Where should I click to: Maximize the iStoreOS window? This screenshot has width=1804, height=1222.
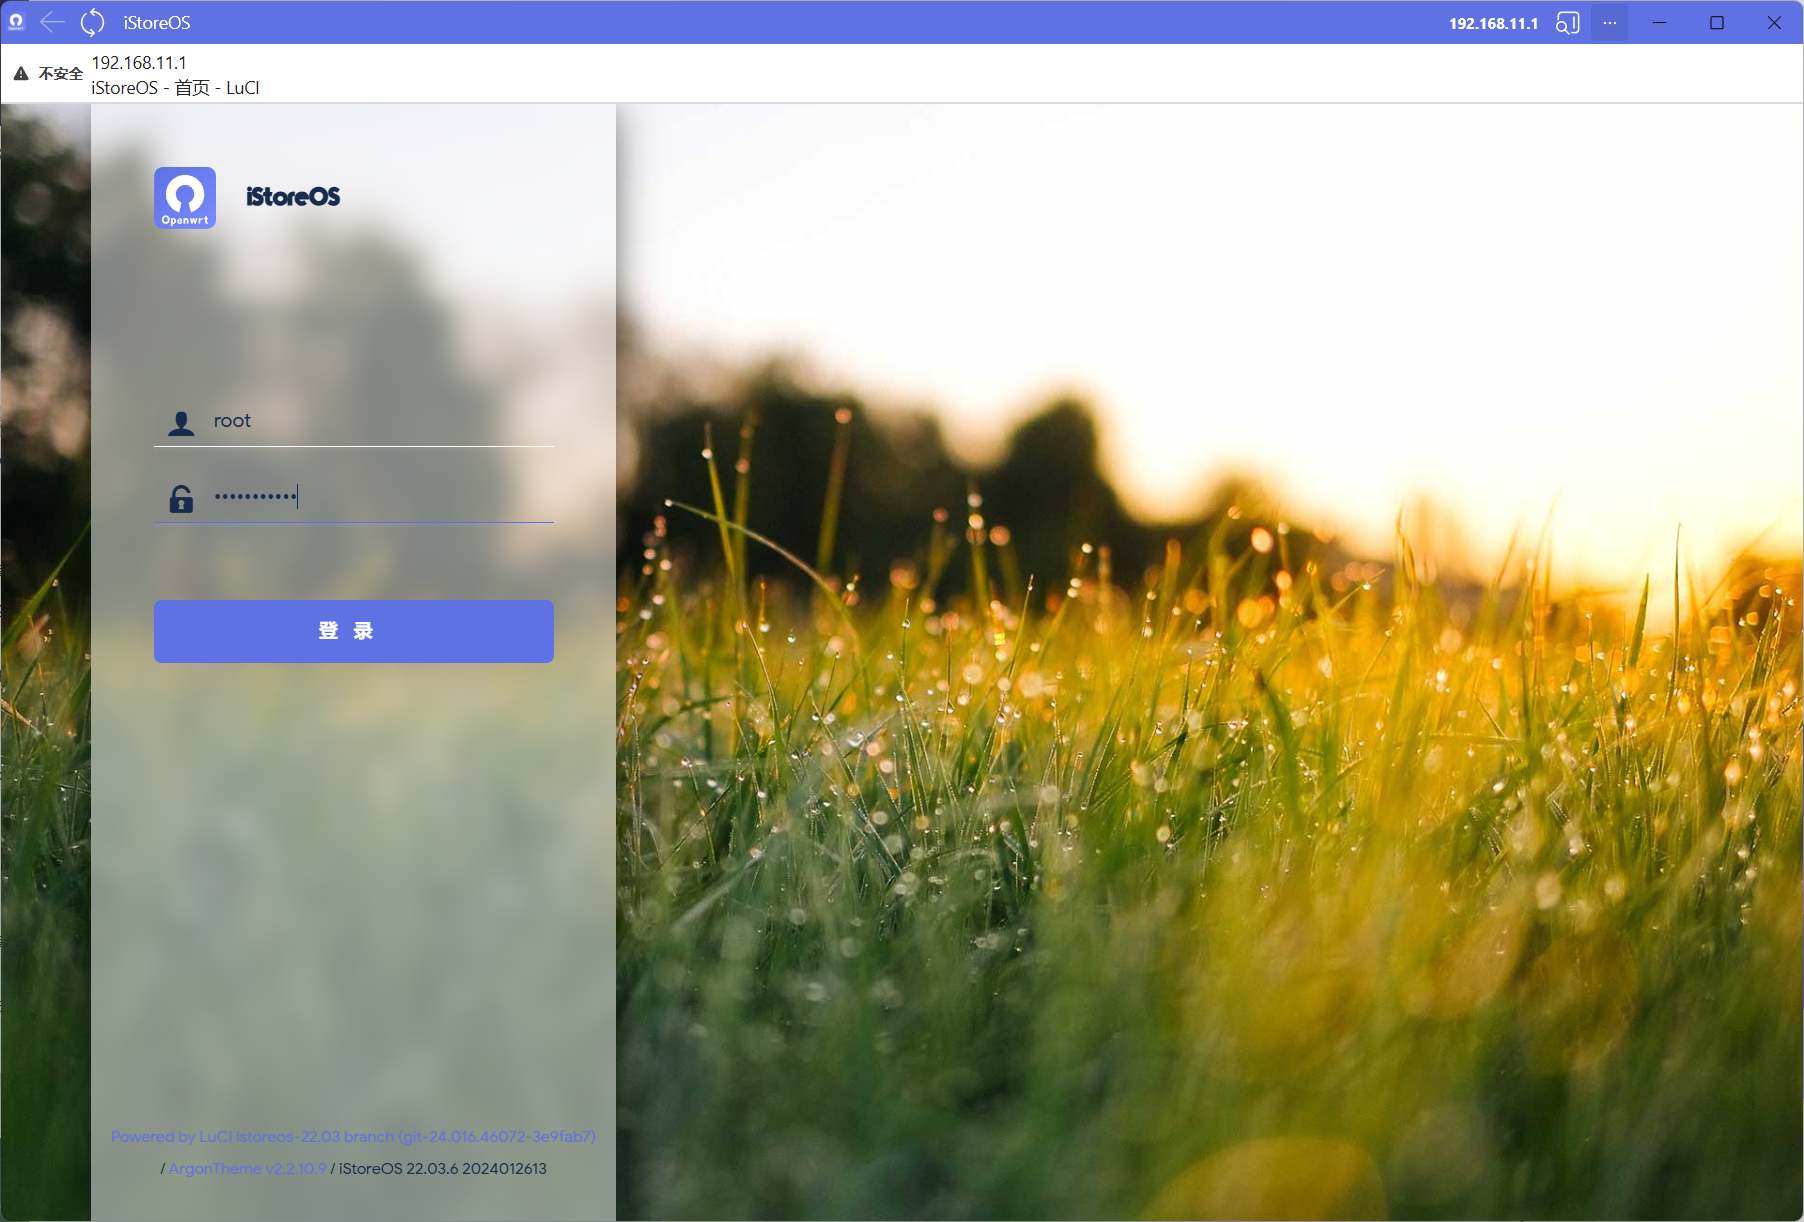point(1717,23)
